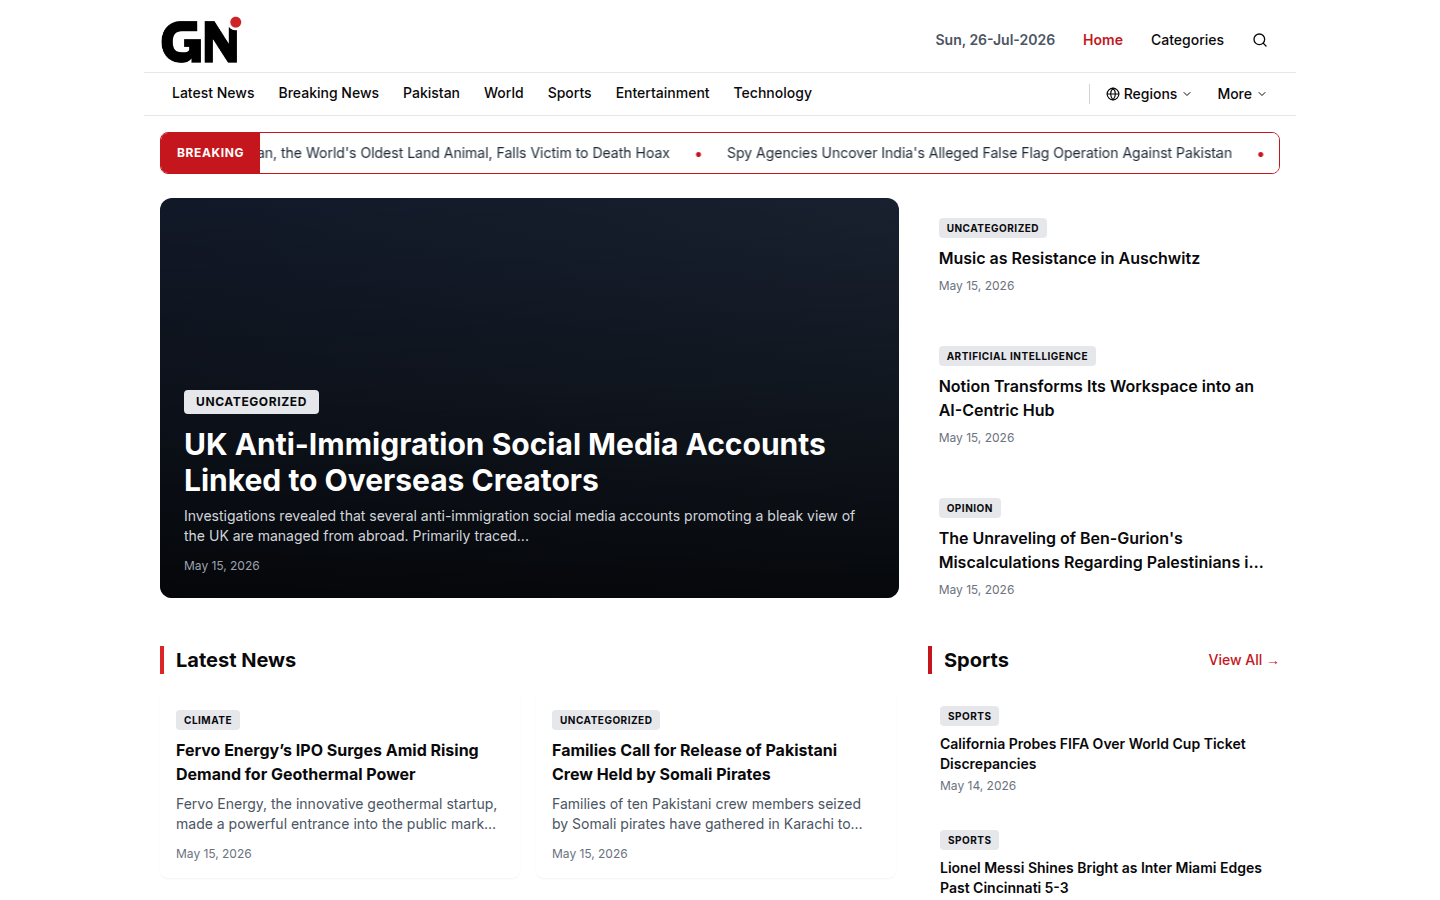Expand the More dropdown menu
1440x900 pixels.
[1241, 94]
